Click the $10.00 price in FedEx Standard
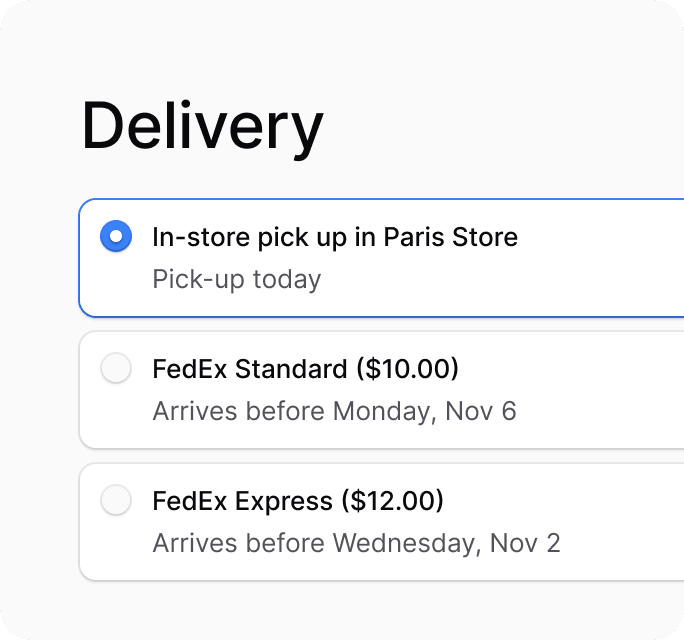 [x=408, y=369]
